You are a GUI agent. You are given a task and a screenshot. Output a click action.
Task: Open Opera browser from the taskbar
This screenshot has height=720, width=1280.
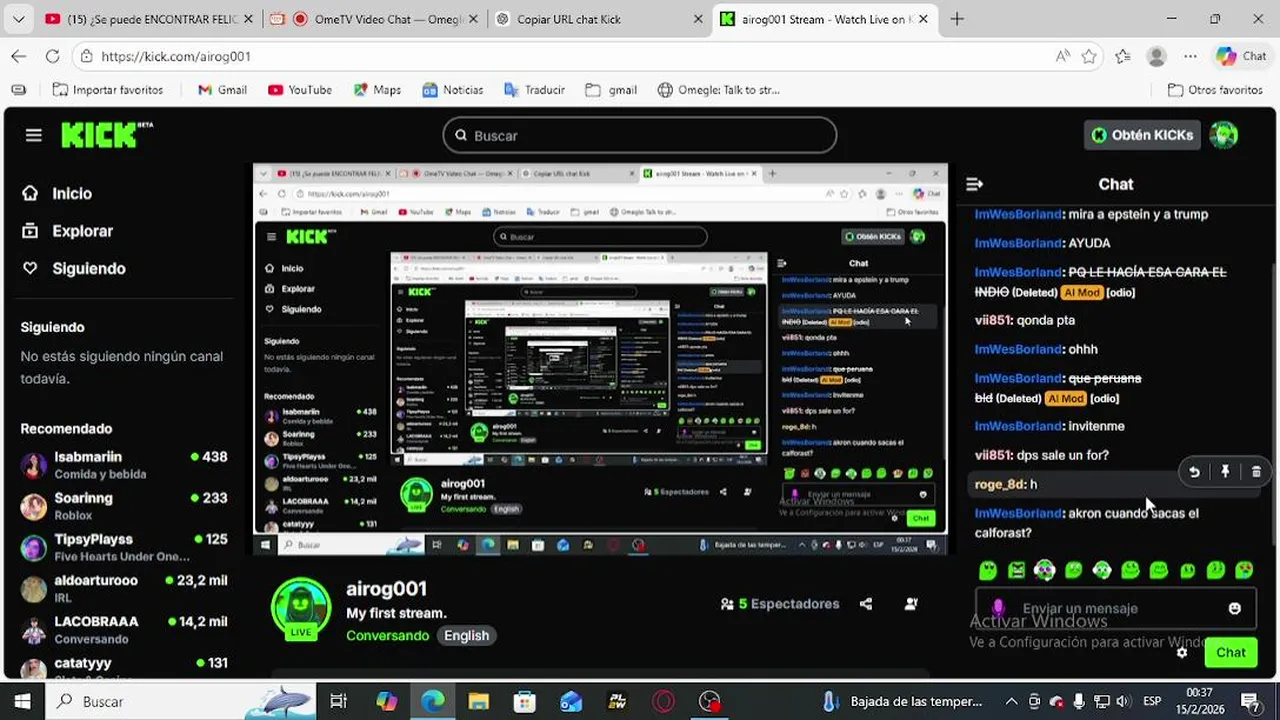664,701
